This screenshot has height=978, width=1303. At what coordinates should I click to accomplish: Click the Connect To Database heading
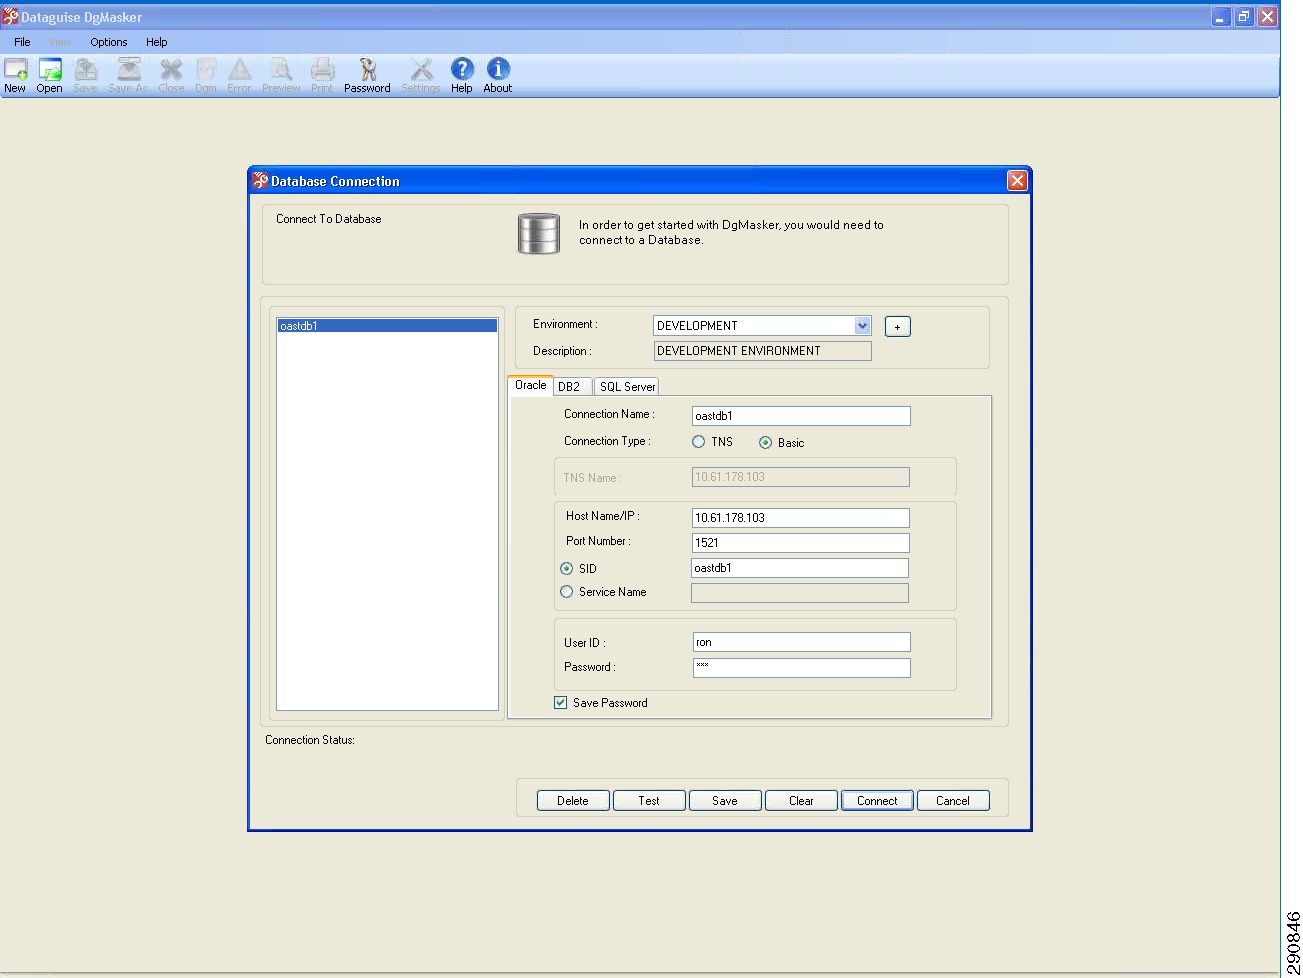pyautogui.click(x=329, y=219)
